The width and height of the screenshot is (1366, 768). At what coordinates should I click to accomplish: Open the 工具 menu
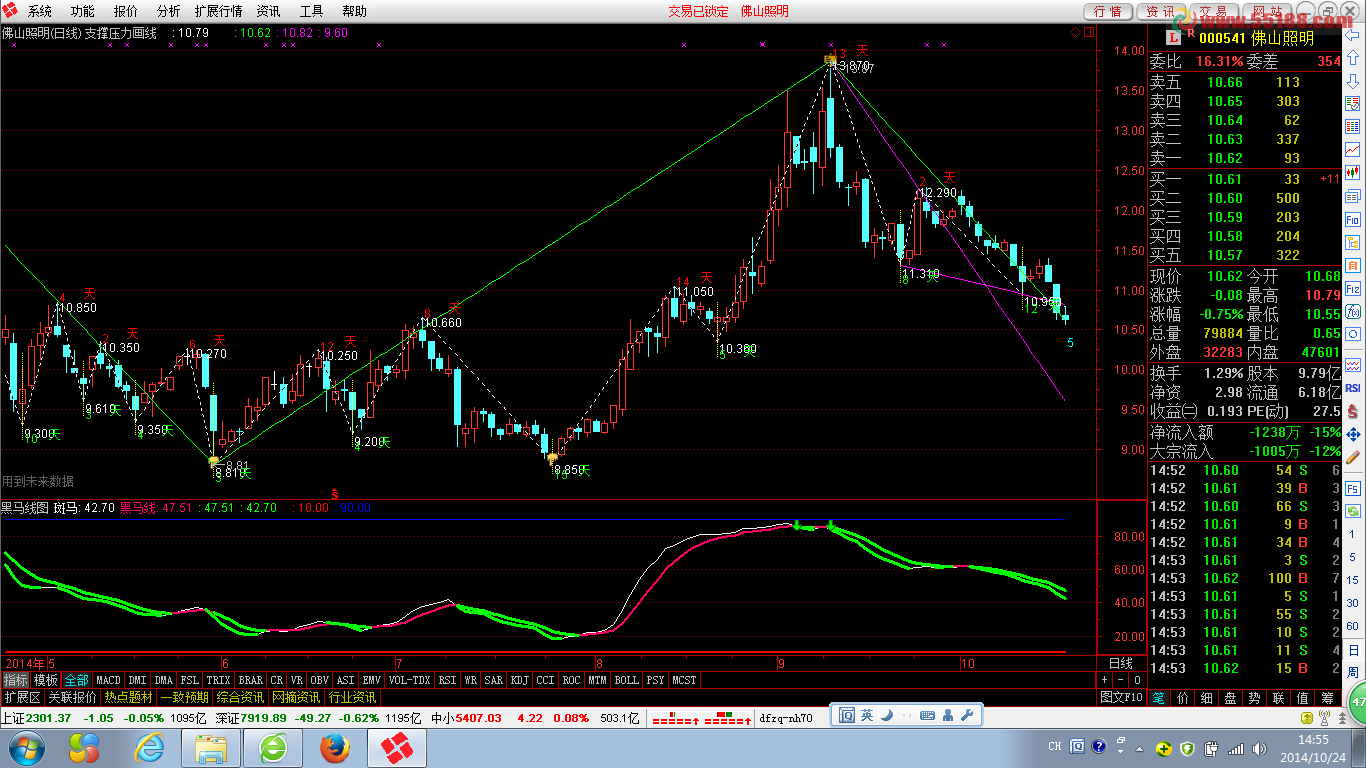(311, 11)
